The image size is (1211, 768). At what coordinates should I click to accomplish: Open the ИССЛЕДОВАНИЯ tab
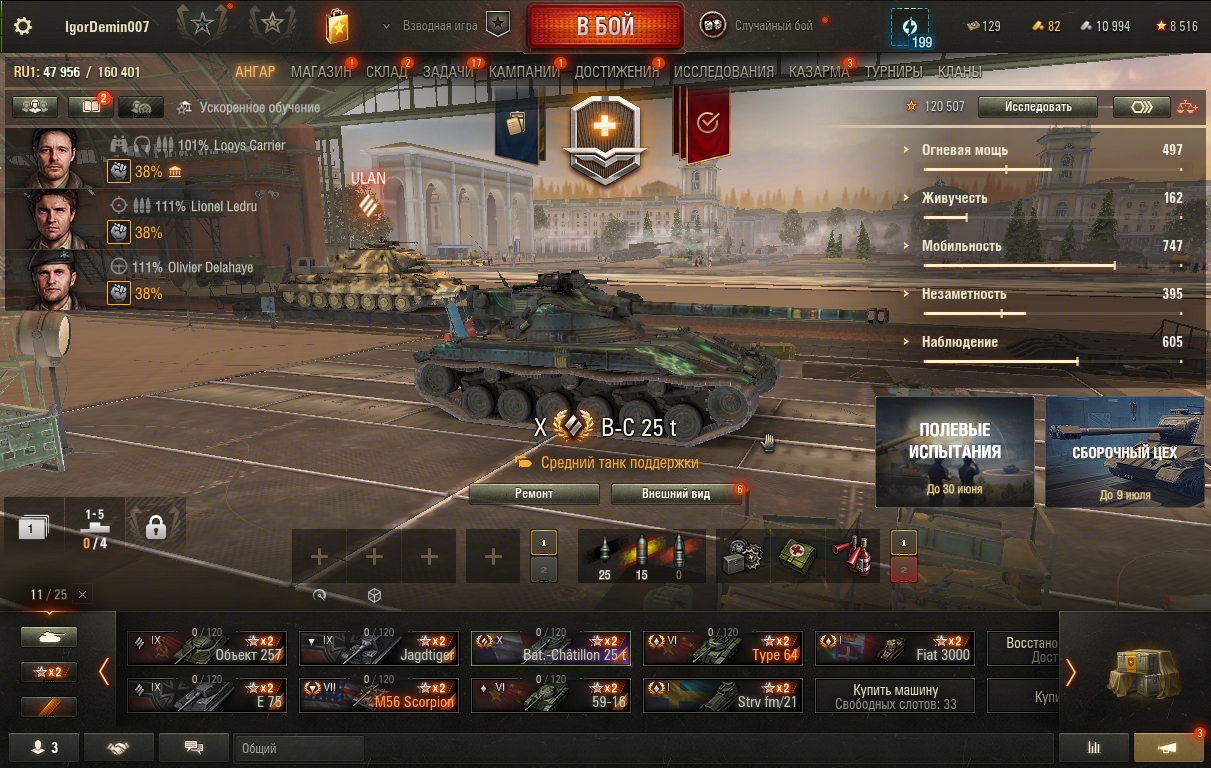[x=724, y=71]
